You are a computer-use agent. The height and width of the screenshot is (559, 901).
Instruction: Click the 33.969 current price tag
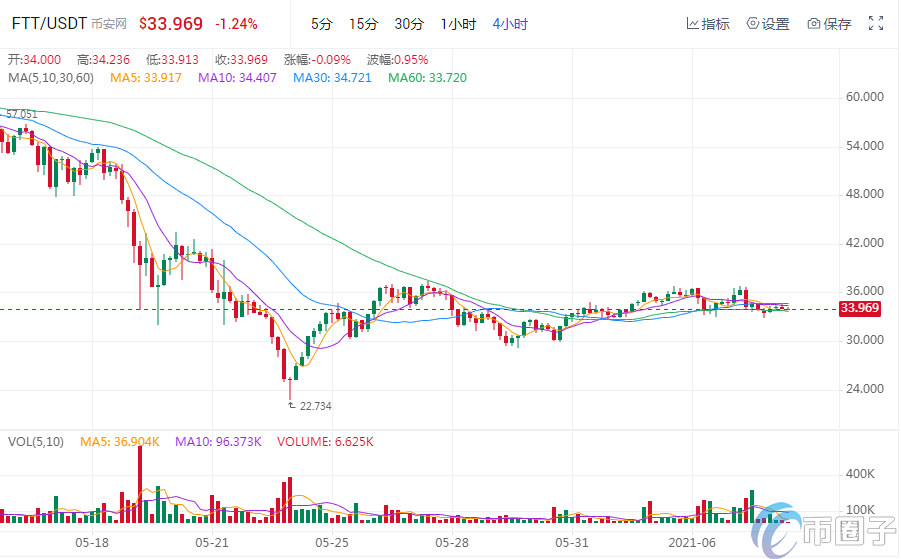(x=860, y=308)
